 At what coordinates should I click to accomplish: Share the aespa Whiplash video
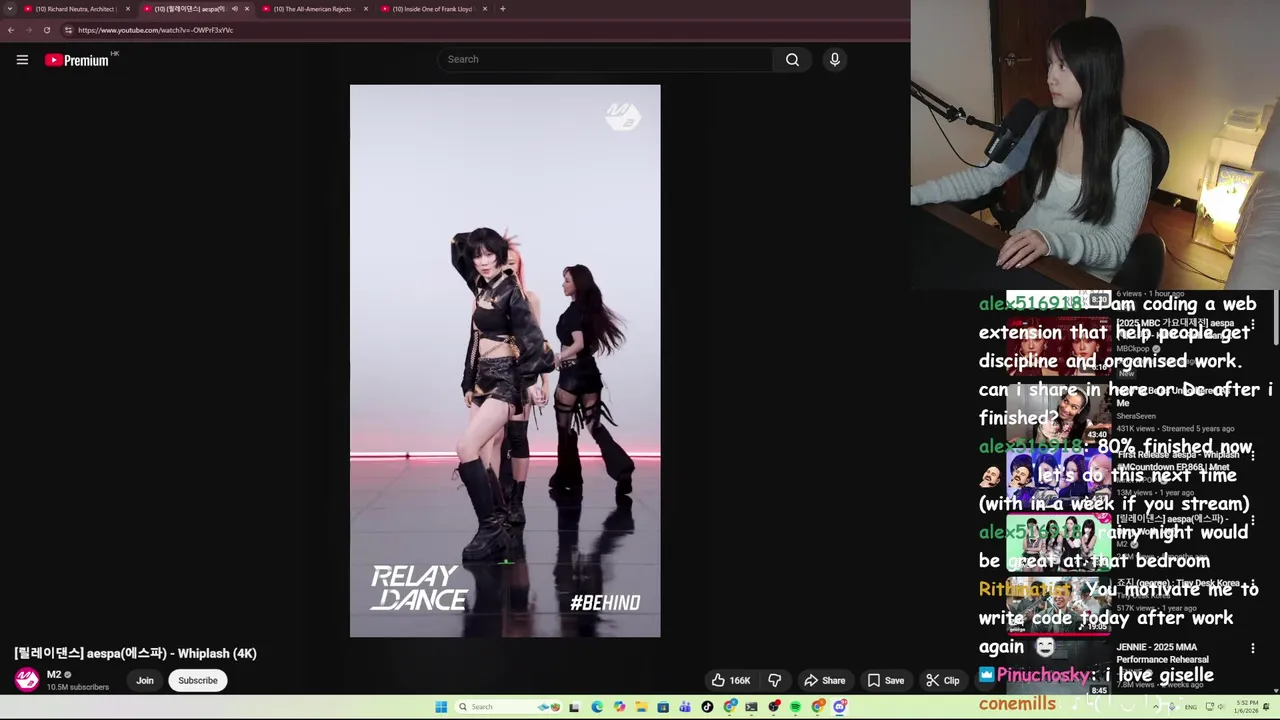point(825,680)
